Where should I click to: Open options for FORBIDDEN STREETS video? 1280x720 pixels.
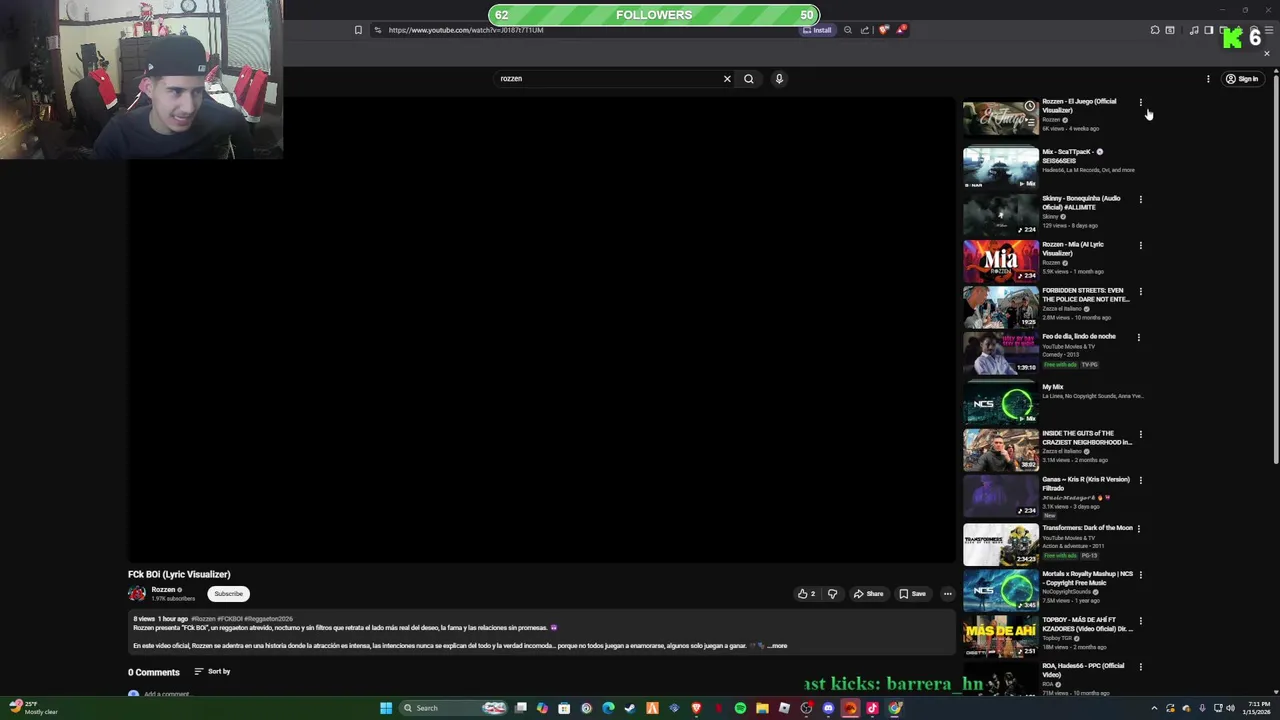(1140, 291)
